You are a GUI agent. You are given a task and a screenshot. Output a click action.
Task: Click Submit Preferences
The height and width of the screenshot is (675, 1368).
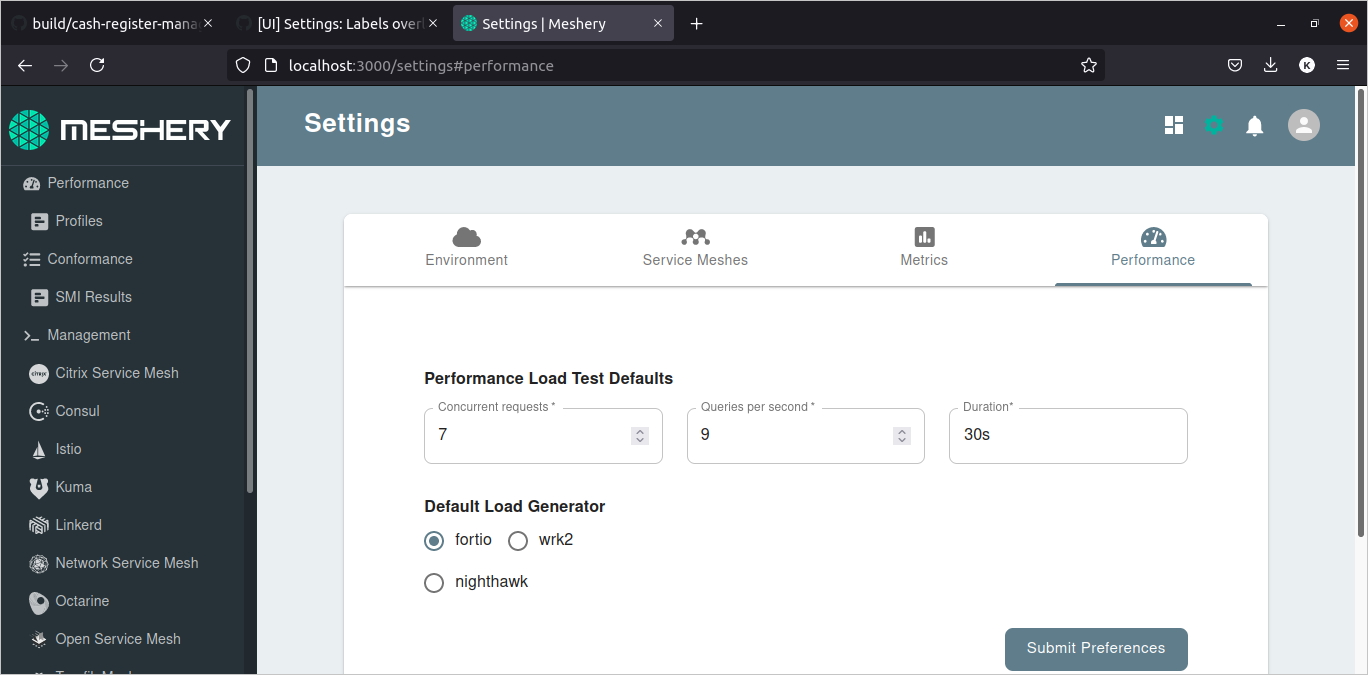pyautogui.click(x=1096, y=649)
